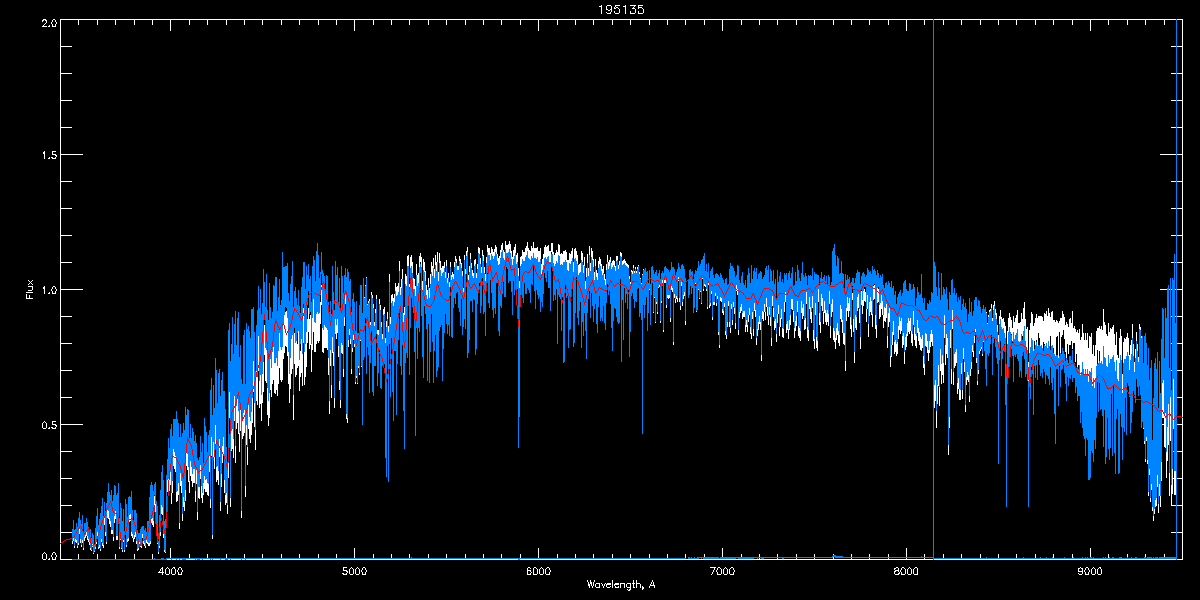1200x600 pixels.
Task: Click the deep blue absorption line near 5200
Action: (387, 450)
